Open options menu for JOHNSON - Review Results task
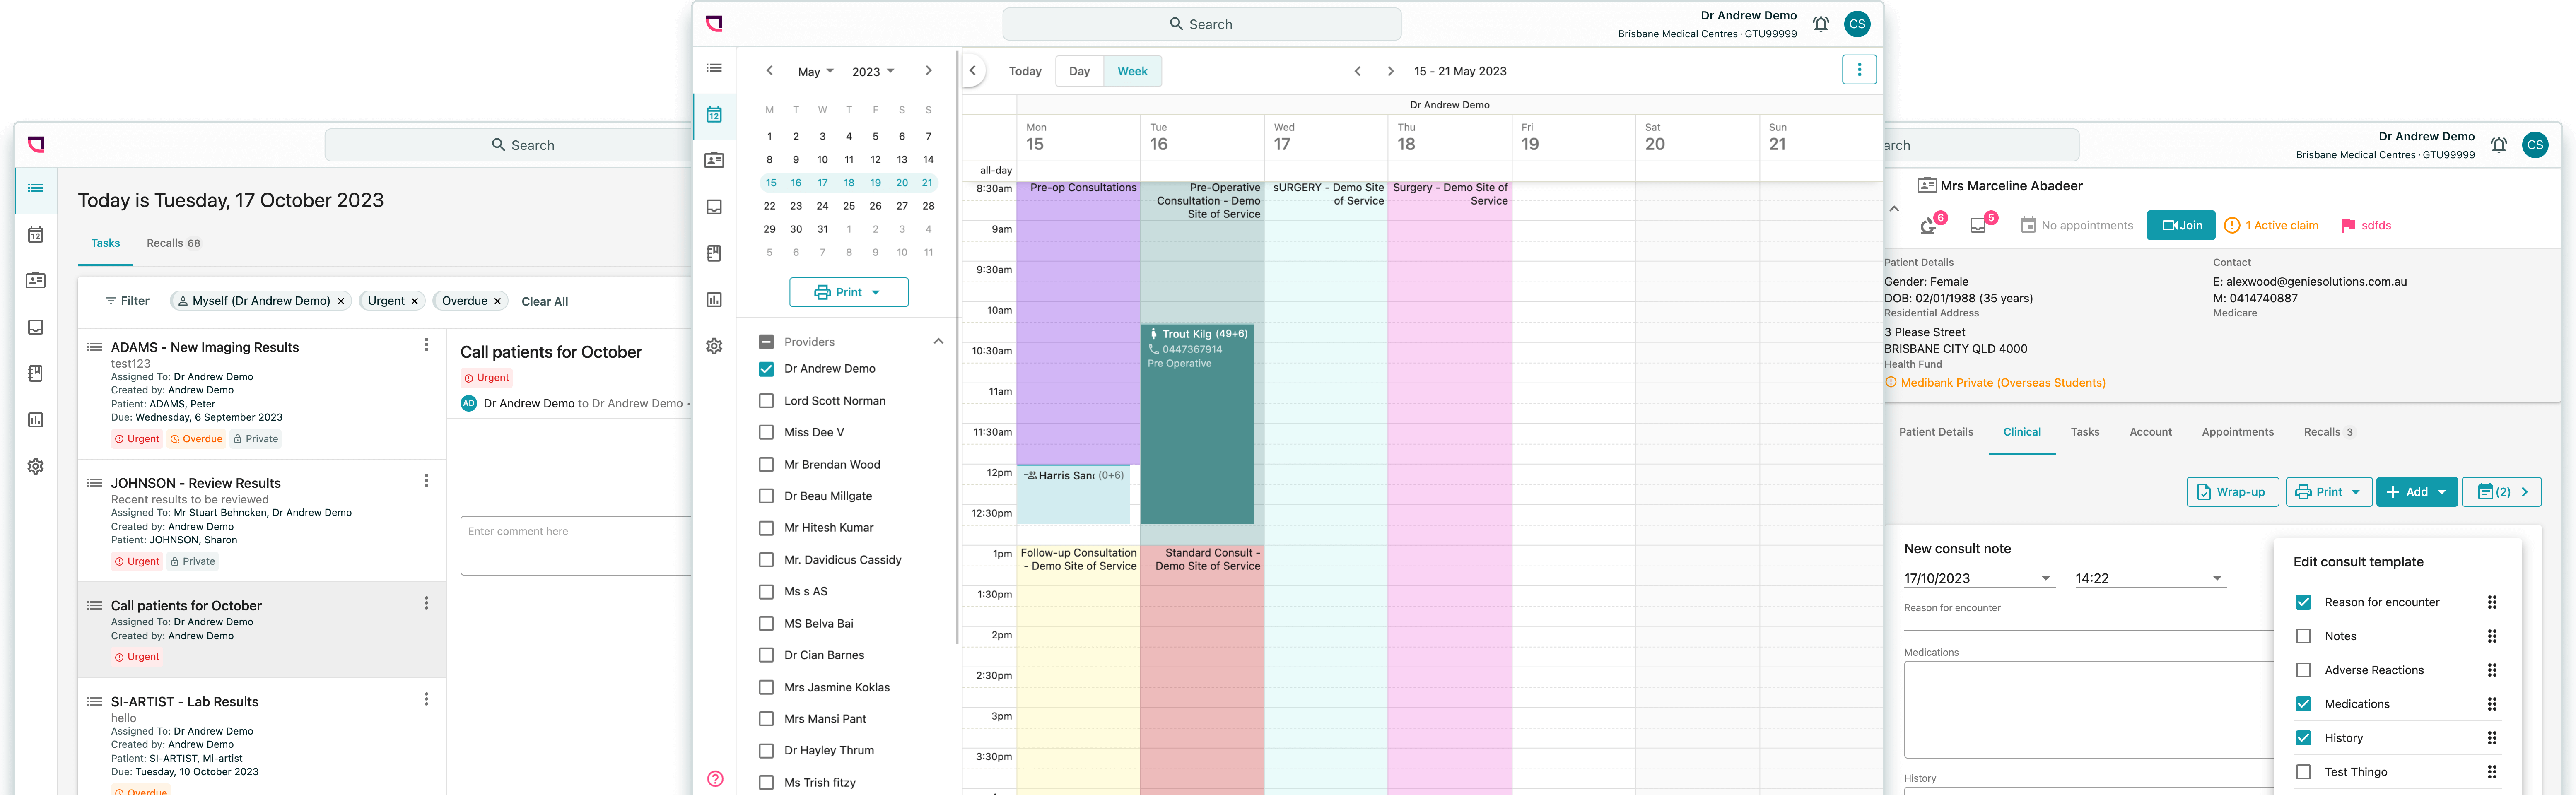 click(426, 481)
